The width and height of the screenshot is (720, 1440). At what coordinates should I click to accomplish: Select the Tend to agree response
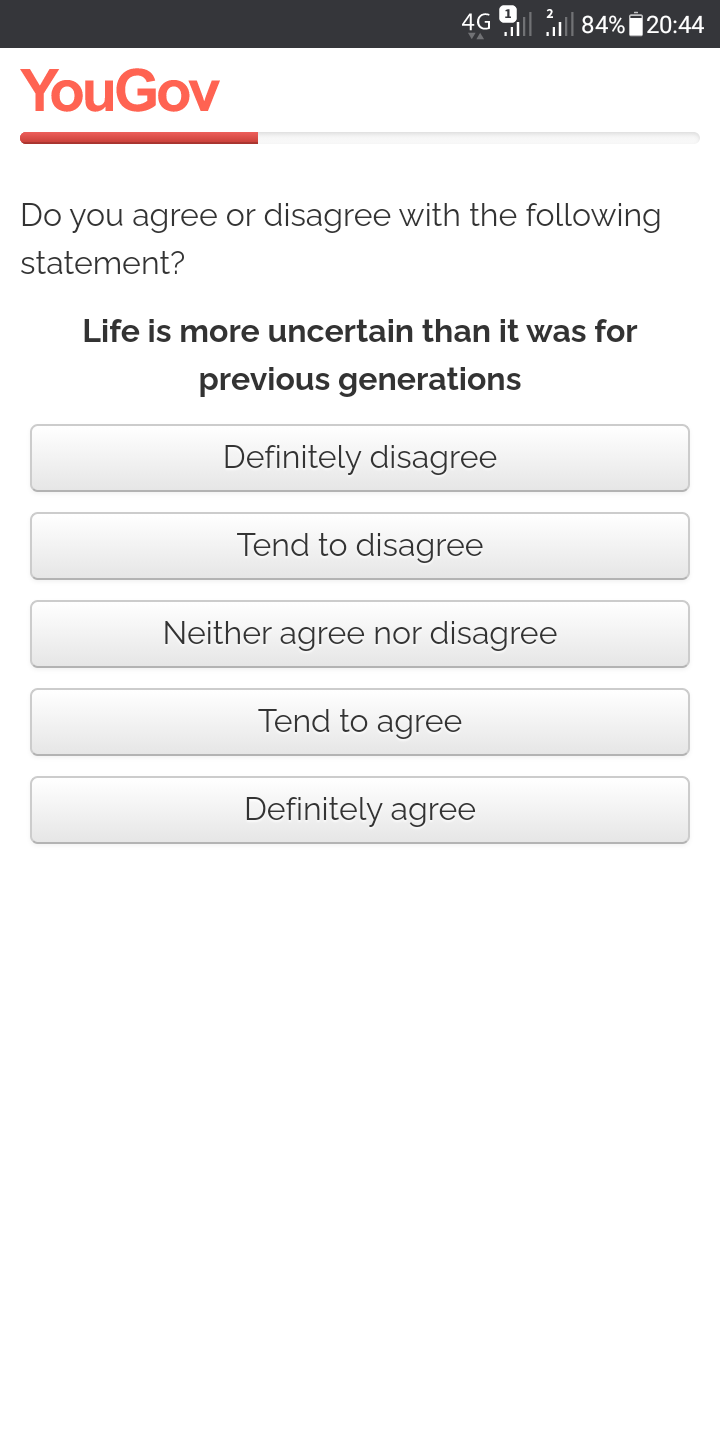click(x=360, y=722)
